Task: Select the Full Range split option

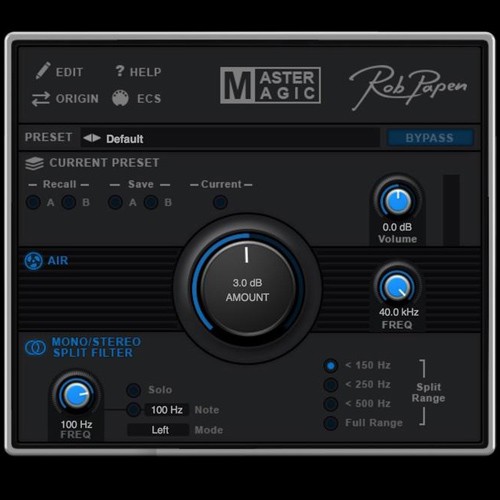Action: point(331,423)
